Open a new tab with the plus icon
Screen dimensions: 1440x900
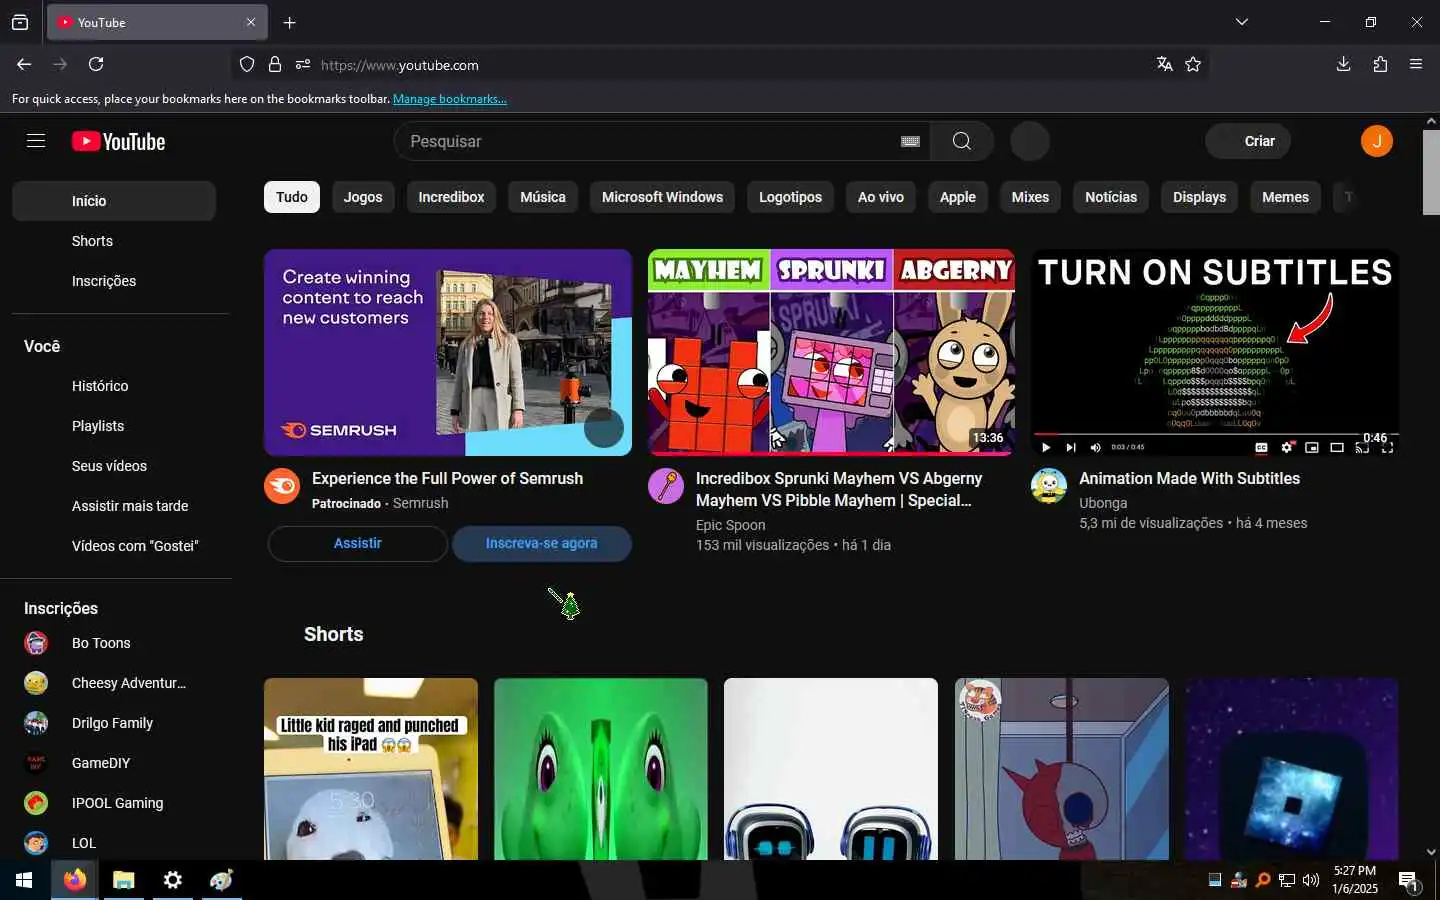pos(289,22)
